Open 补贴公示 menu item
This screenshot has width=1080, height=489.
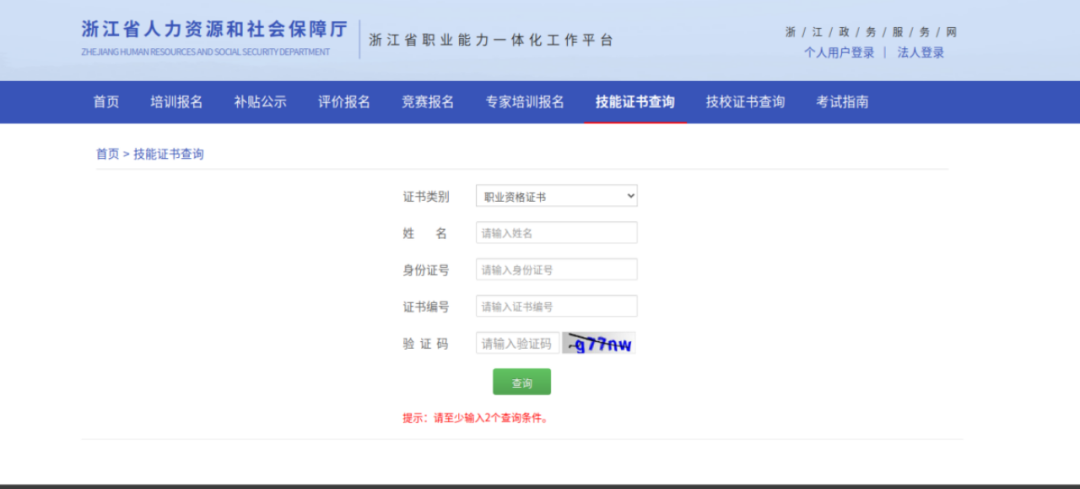click(260, 102)
